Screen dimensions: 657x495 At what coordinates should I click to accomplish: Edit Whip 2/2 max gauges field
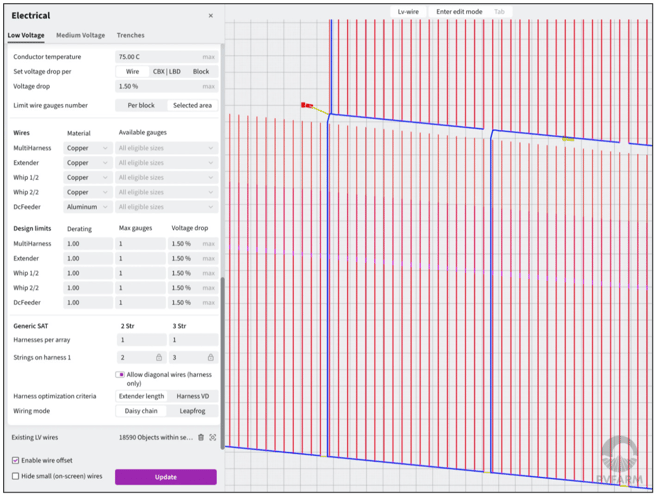click(140, 288)
